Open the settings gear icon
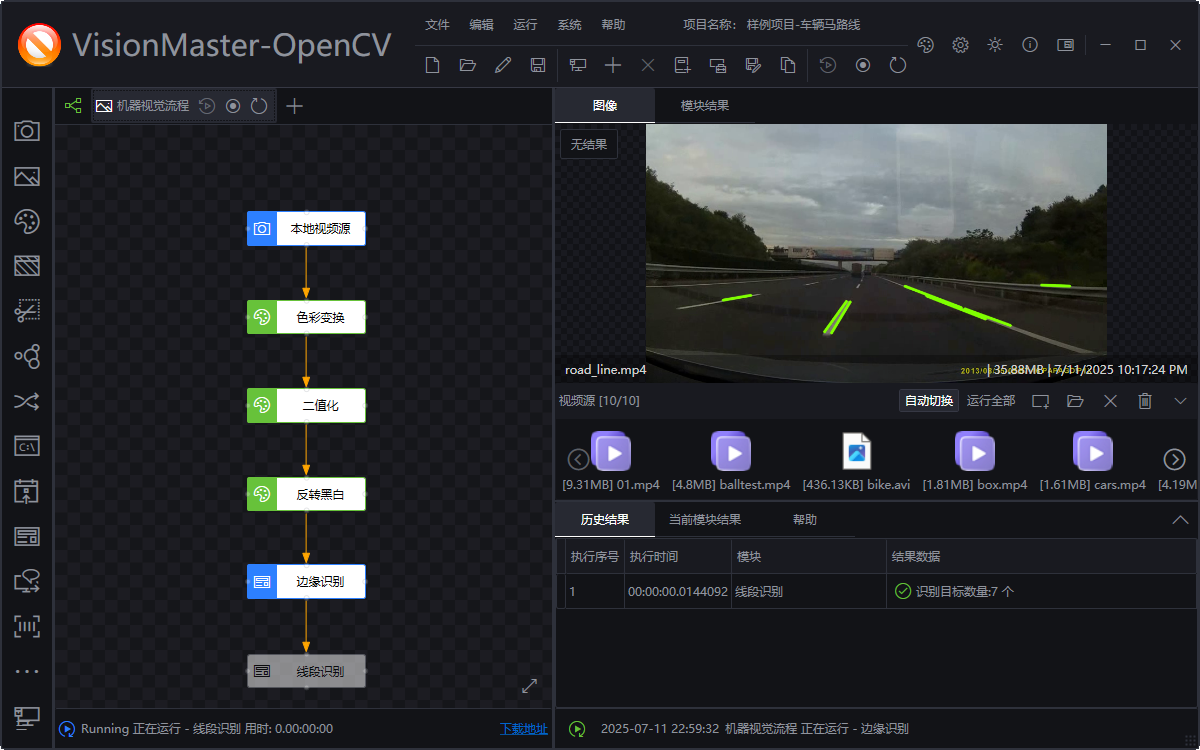The height and width of the screenshot is (750, 1200). pyautogui.click(x=960, y=45)
